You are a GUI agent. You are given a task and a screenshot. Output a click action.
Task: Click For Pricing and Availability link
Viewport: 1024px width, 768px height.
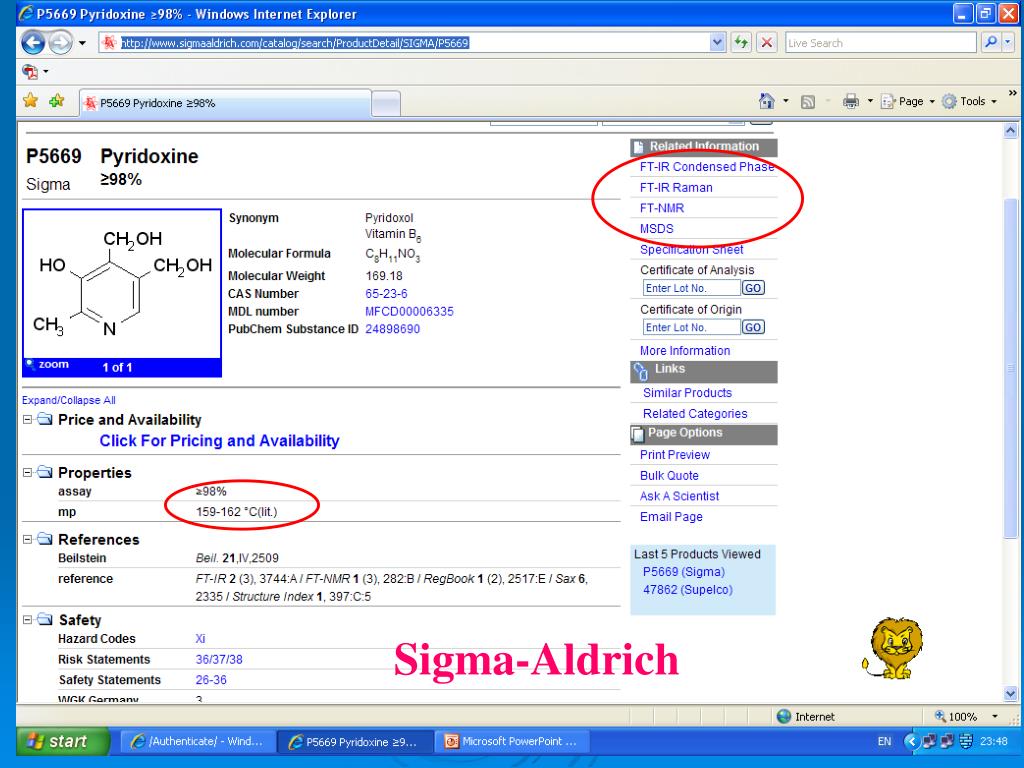[x=219, y=441]
